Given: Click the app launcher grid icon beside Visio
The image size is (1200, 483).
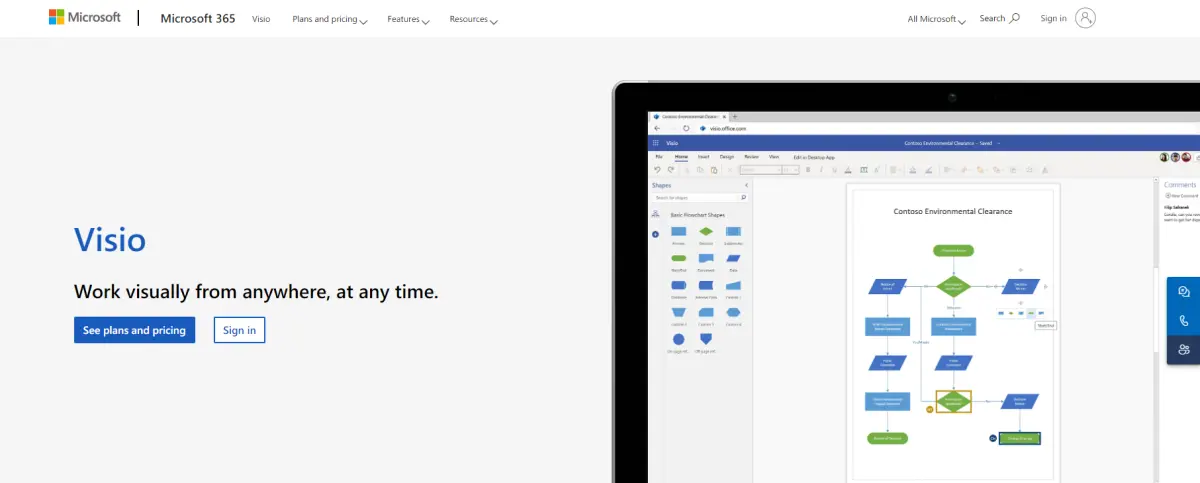Looking at the screenshot, I should [656, 143].
